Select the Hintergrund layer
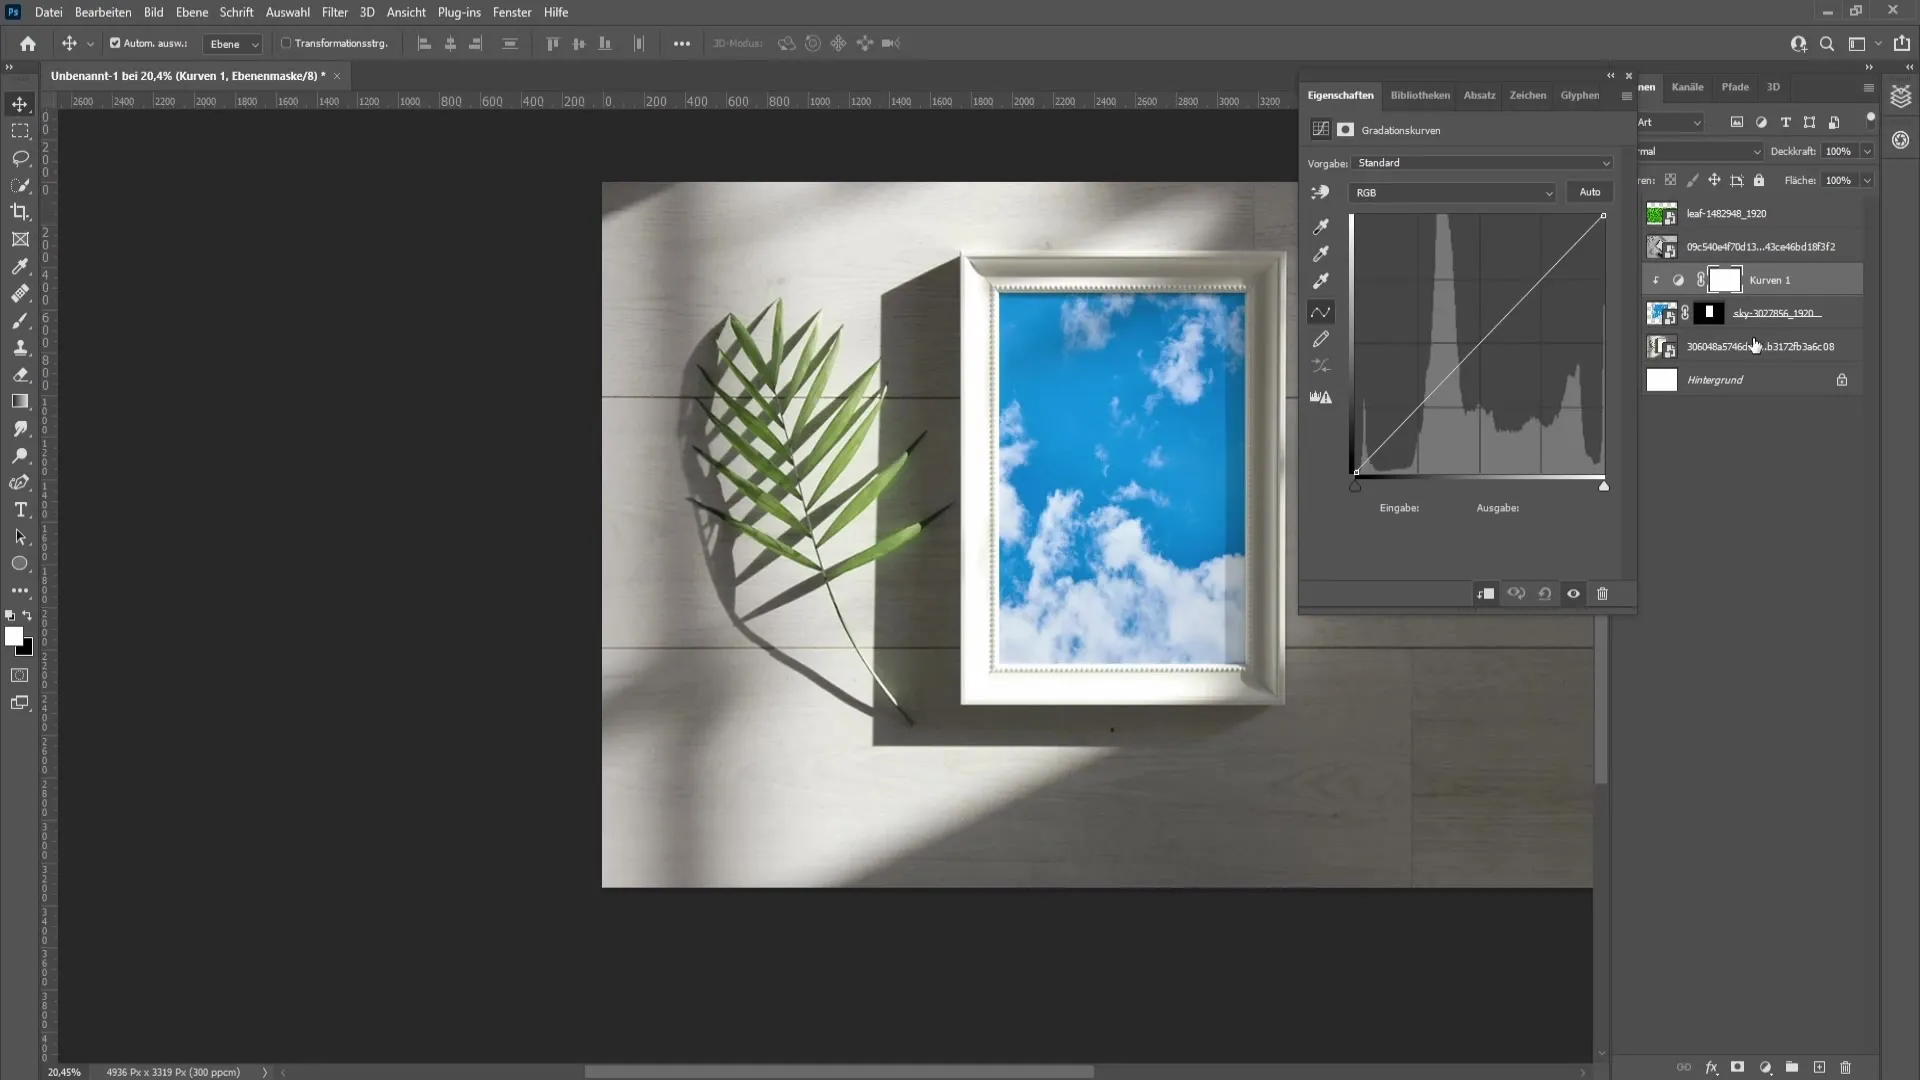The image size is (1920, 1080). [1752, 380]
